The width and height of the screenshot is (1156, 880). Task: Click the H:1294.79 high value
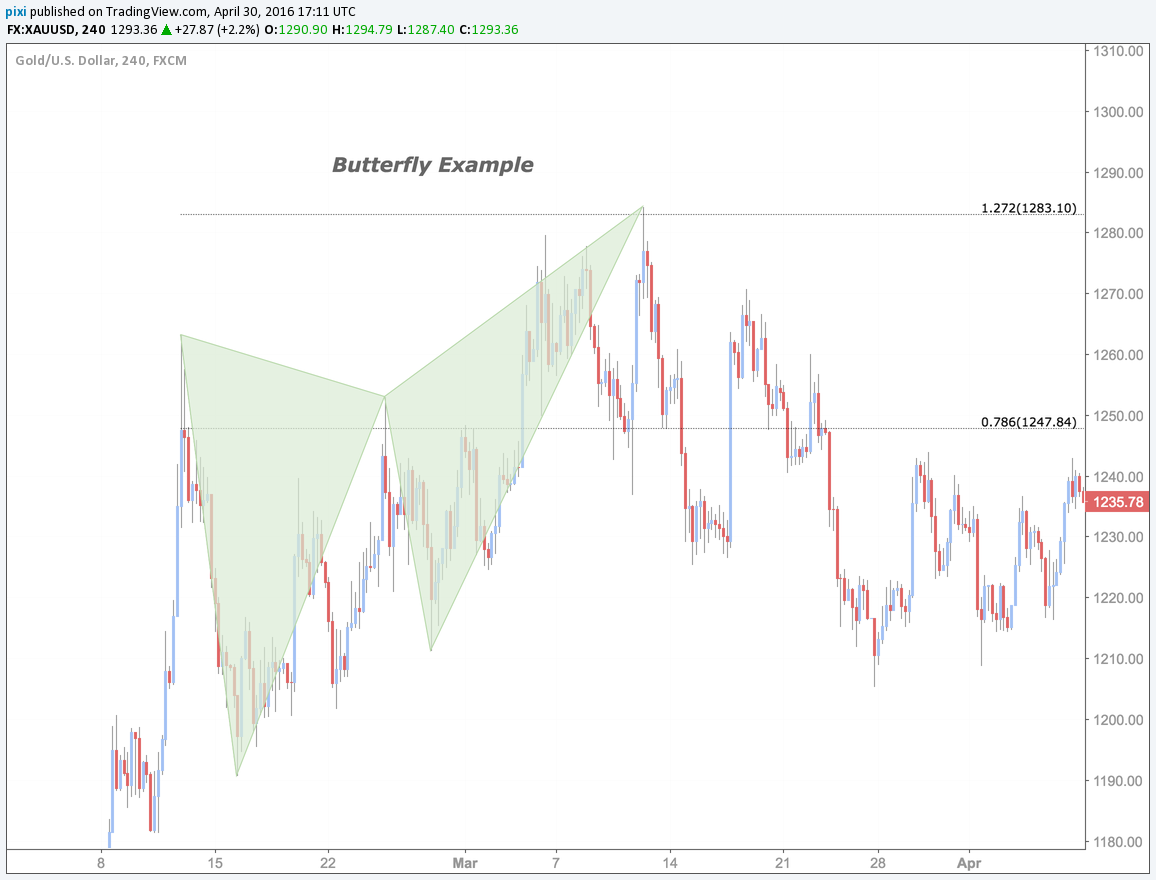point(362,30)
